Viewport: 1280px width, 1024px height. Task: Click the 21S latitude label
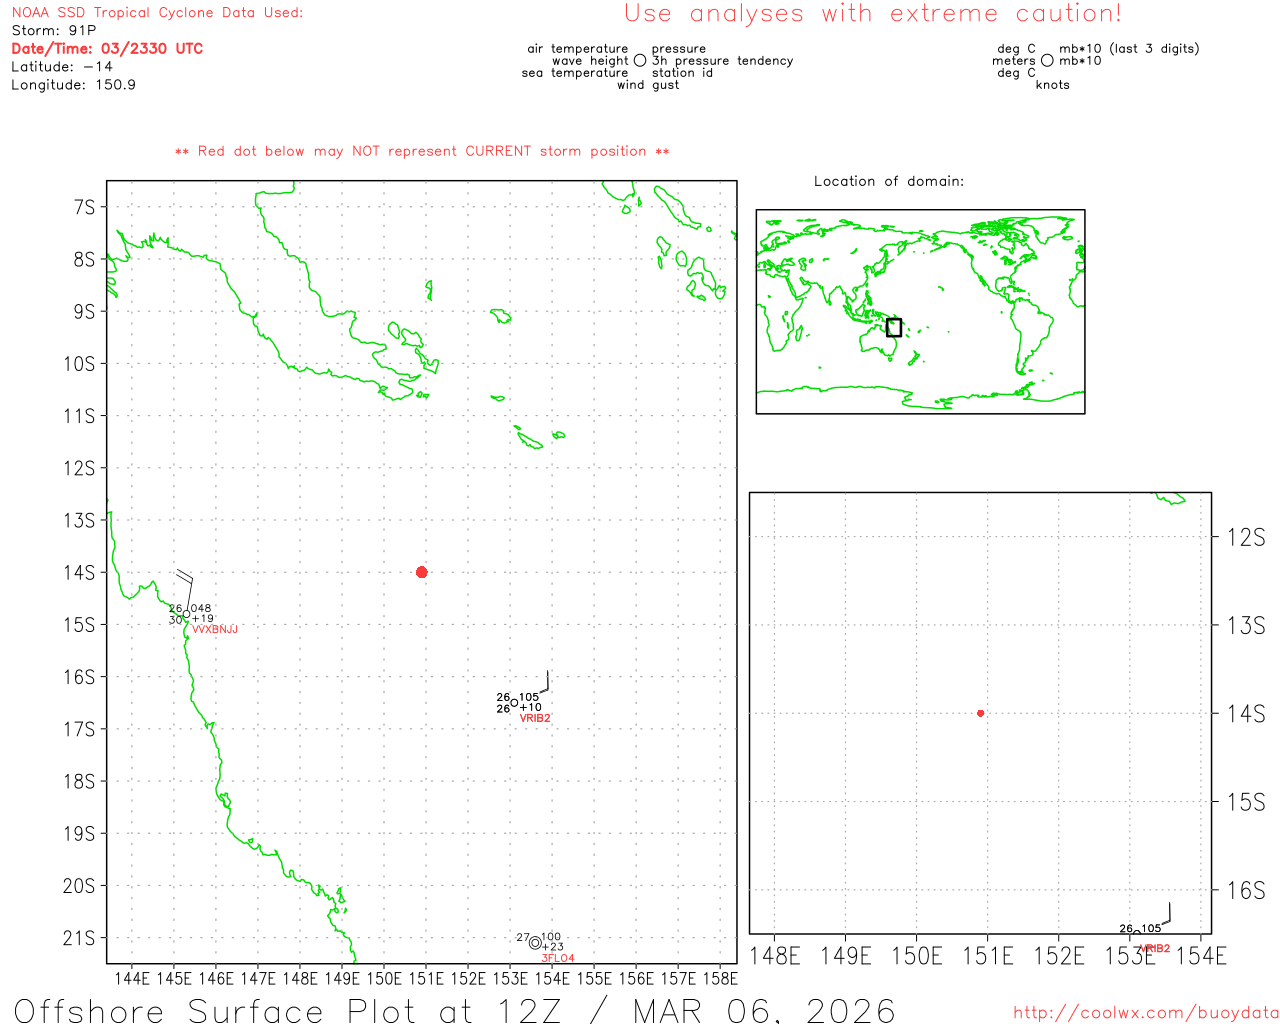click(79, 938)
